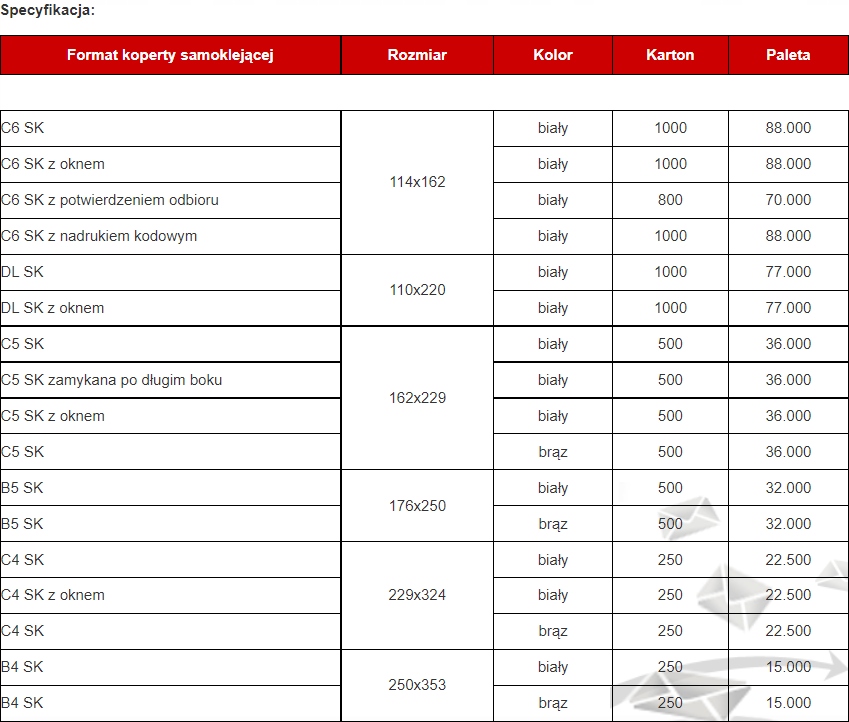Select the 'Karton' column header
The image size is (849, 722).
pos(670,55)
